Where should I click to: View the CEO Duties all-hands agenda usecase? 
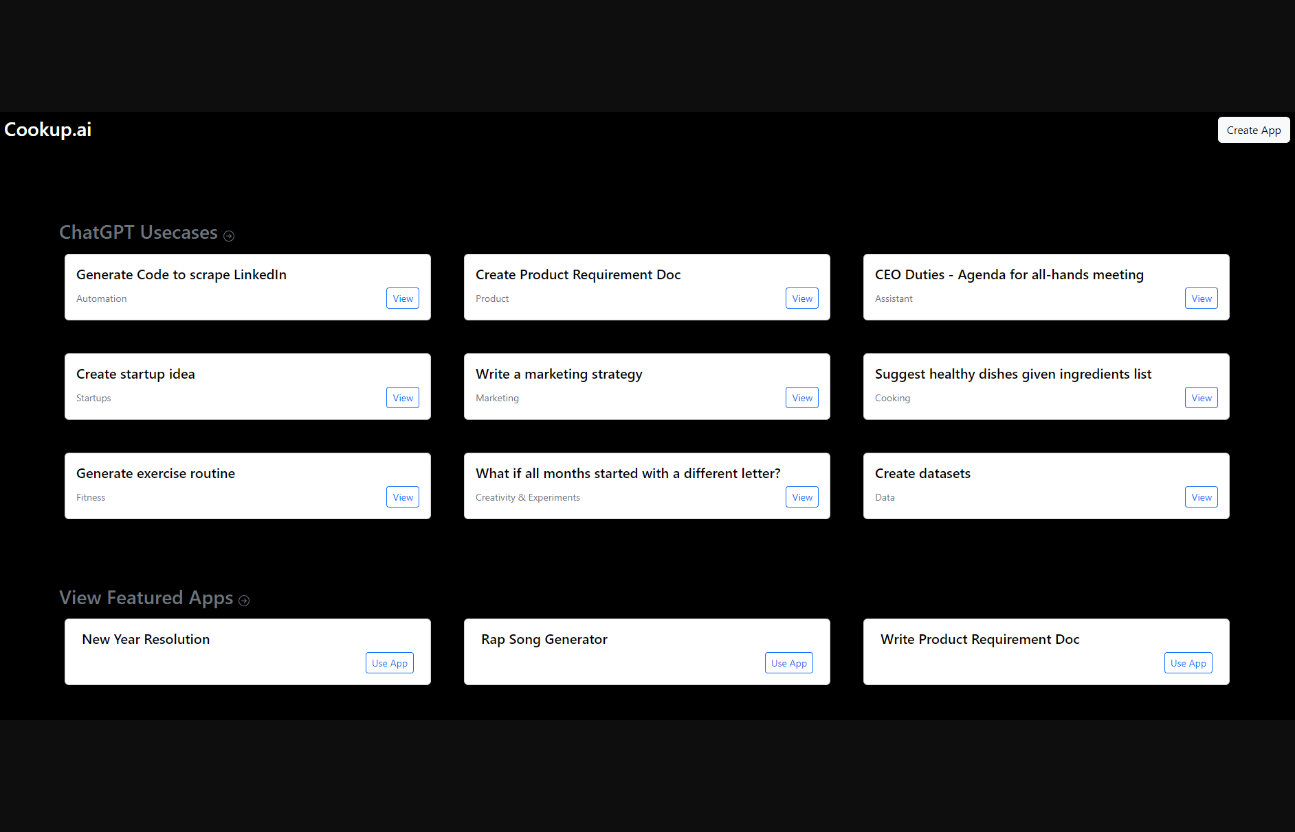(x=1201, y=298)
